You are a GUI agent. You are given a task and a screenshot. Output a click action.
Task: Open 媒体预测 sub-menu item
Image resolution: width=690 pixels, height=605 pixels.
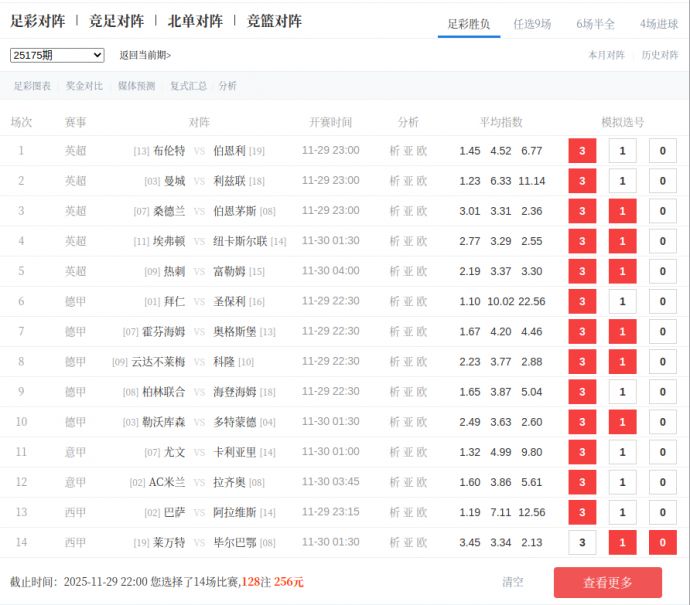(136, 86)
